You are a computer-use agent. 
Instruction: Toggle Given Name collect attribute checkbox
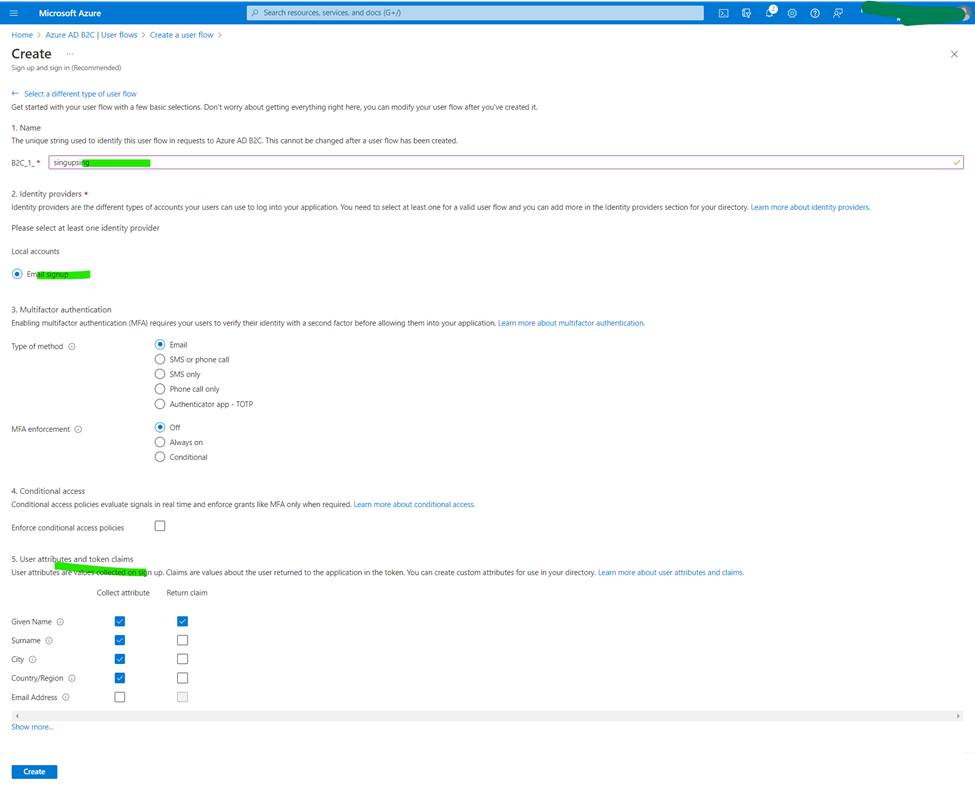[x=120, y=621]
